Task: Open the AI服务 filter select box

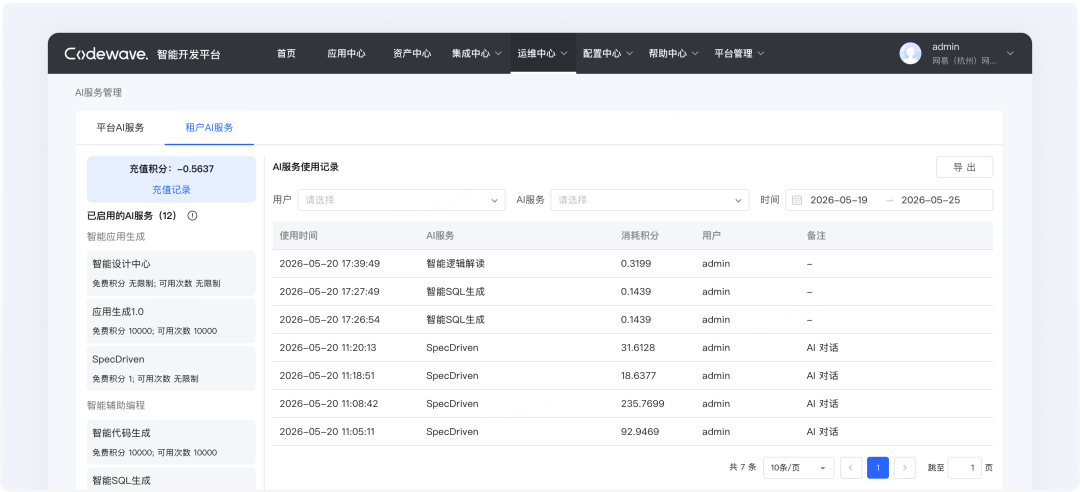Action: 650,200
